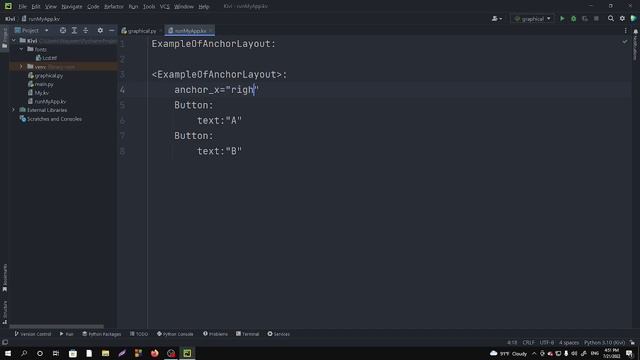Open Run tool window at bottom

pyautogui.click(x=66, y=334)
